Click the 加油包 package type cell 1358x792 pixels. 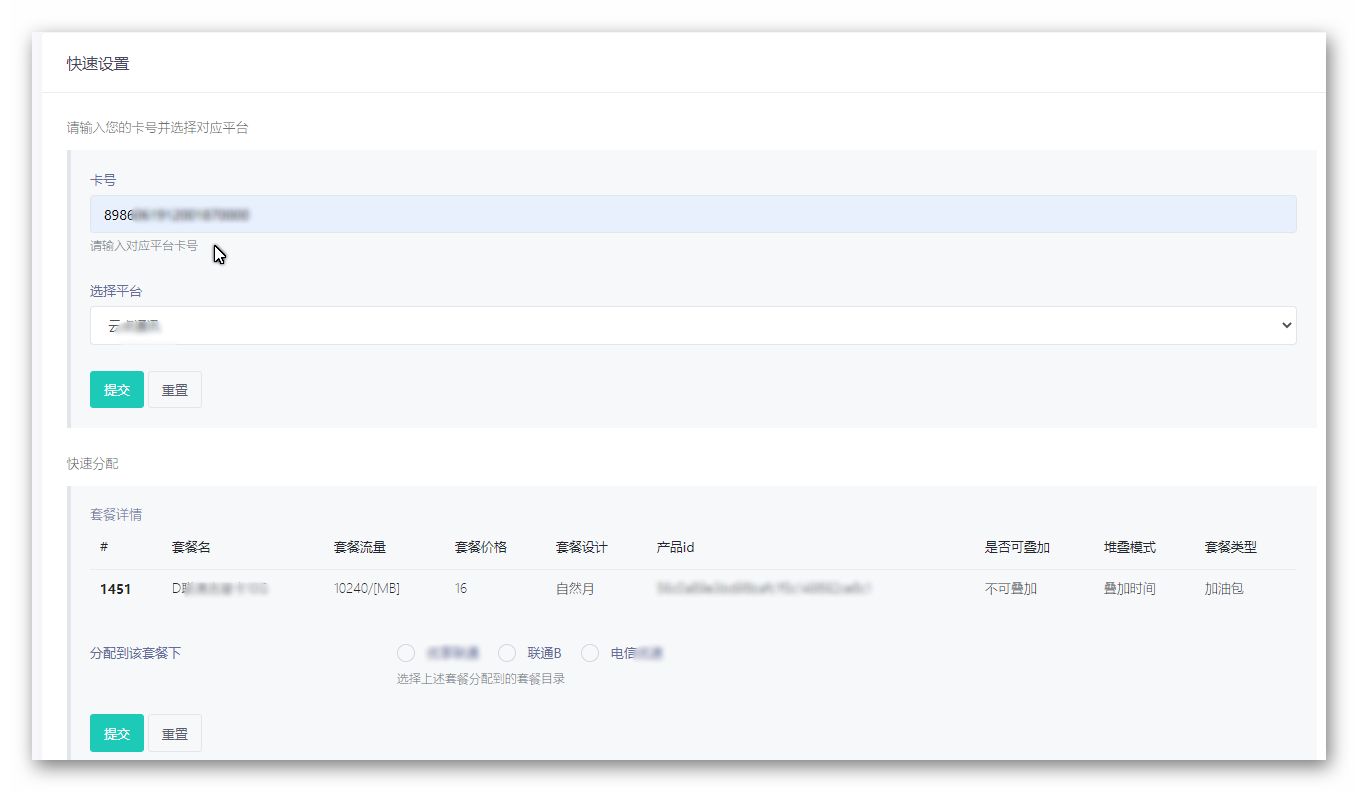click(1224, 589)
